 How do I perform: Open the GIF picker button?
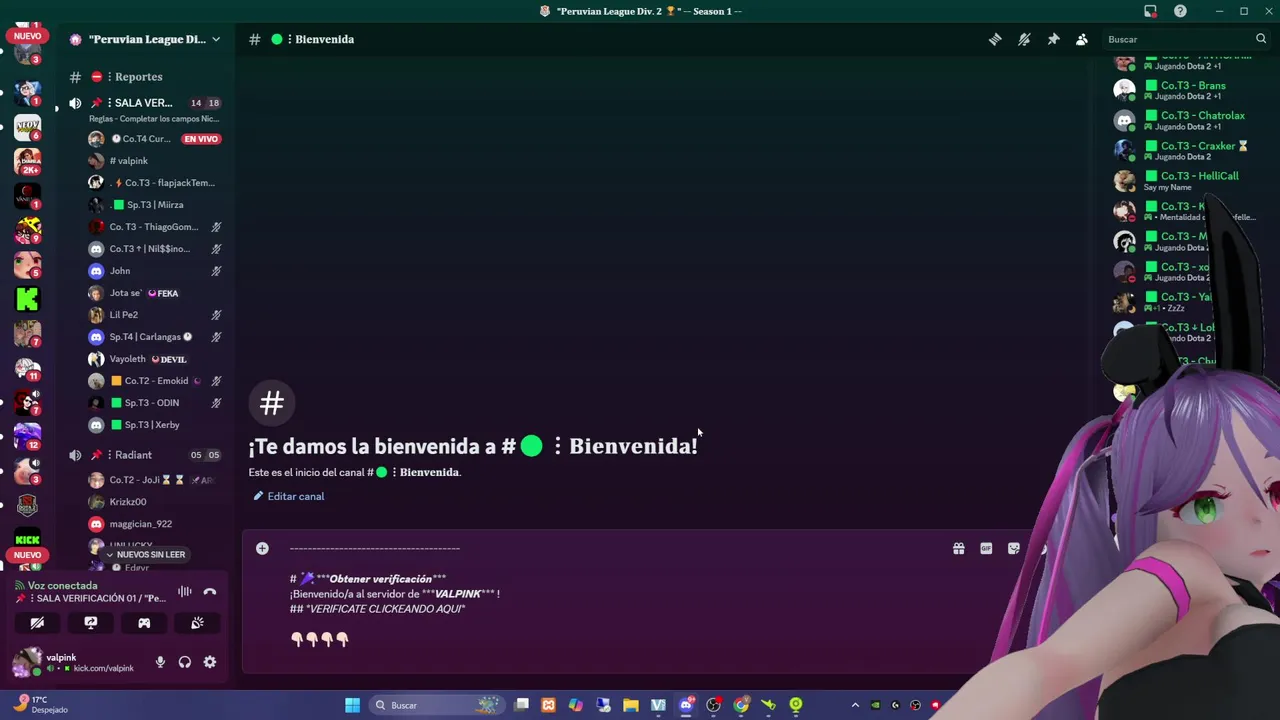tap(986, 548)
